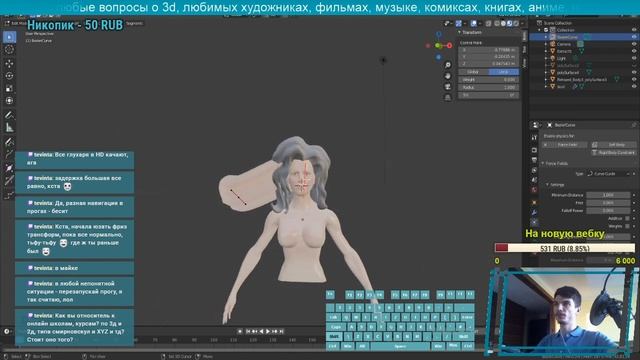
Task: Select Local transform space button
Action: tap(504, 72)
